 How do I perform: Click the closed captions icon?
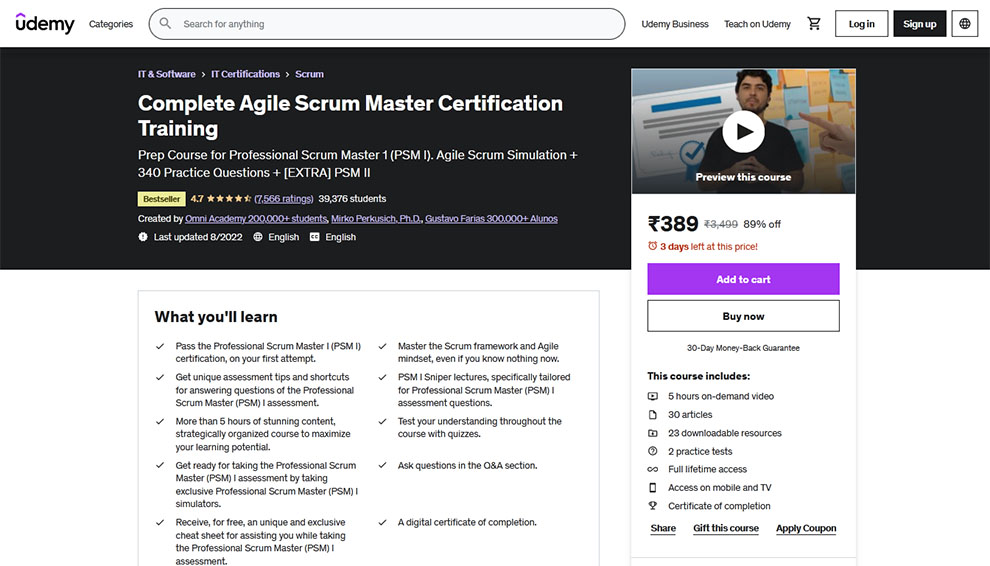(314, 237)
